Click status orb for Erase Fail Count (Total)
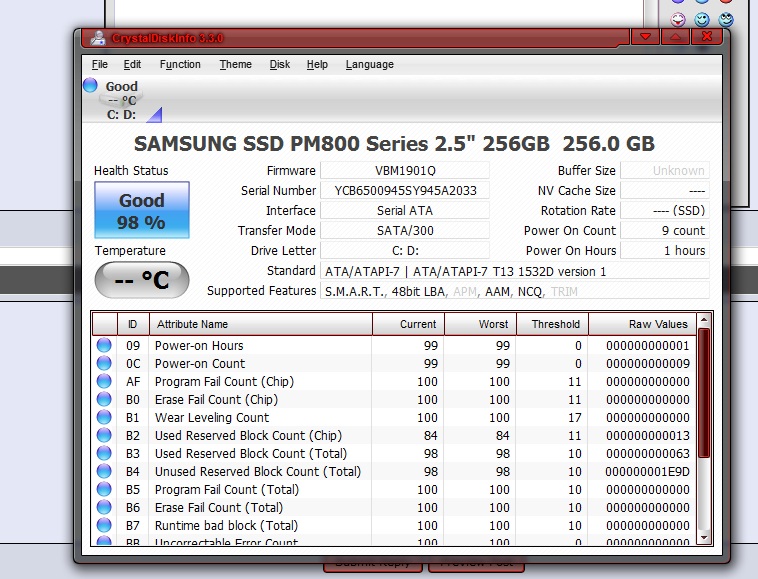This screenshot has width=758, height=579. tap(104, 507)
